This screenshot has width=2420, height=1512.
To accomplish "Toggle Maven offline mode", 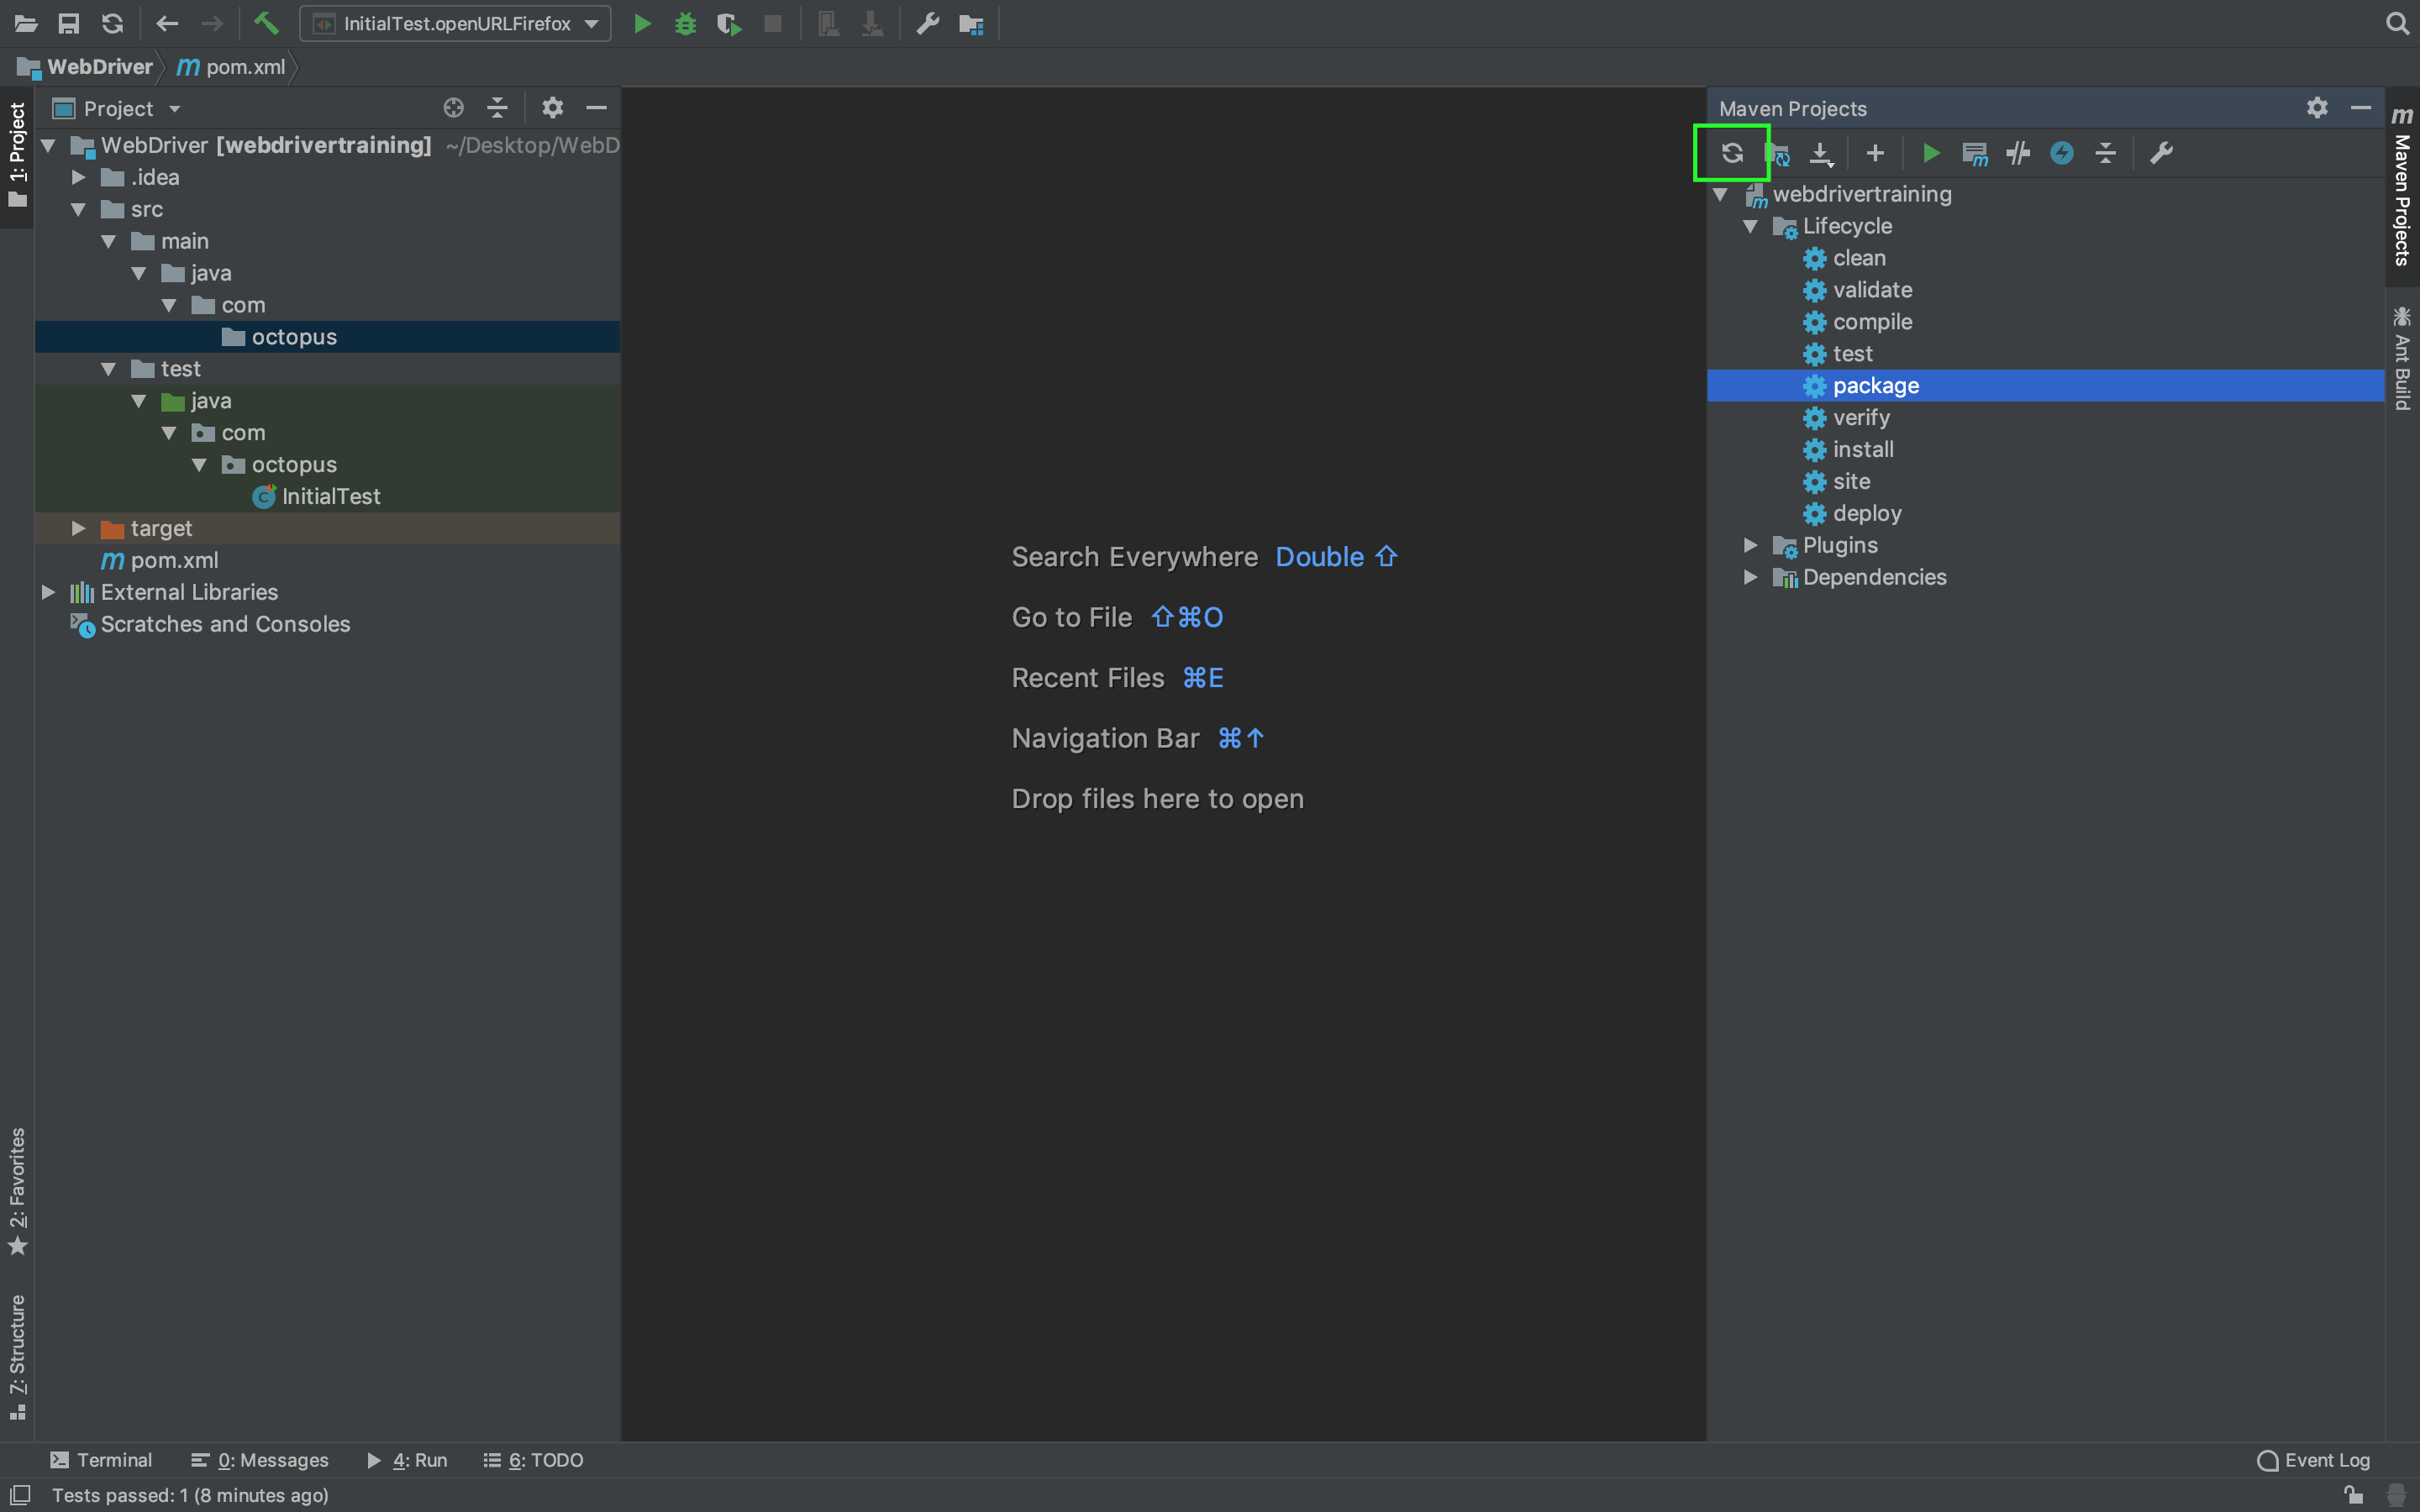I will (x=2018, y=153).
